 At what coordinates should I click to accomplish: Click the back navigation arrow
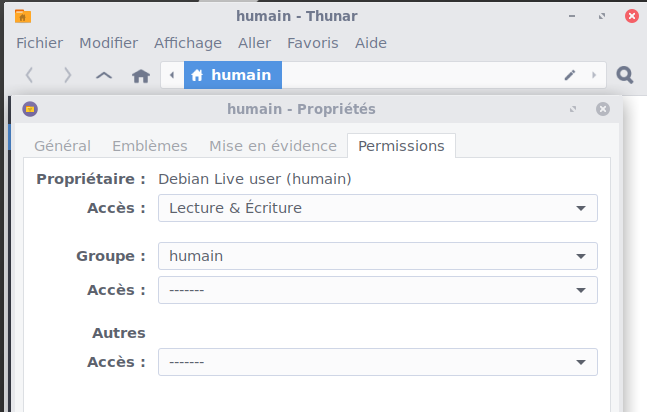[x=30, y=75]
